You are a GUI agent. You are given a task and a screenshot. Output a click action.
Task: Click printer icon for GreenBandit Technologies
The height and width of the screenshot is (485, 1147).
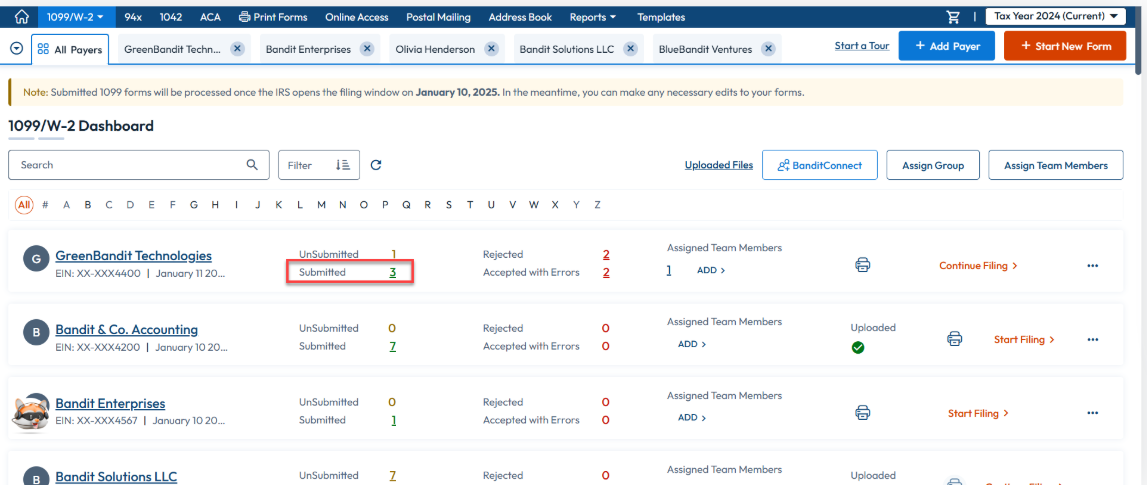click(x=862, y=265)
